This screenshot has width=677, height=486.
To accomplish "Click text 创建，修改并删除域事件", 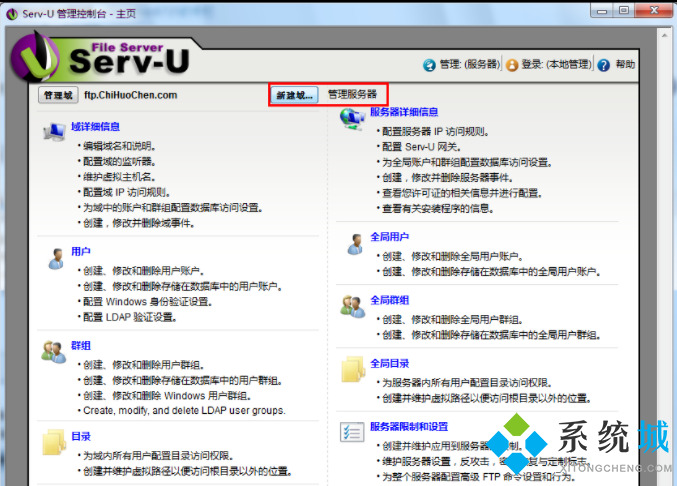I will tap(139, 223).
